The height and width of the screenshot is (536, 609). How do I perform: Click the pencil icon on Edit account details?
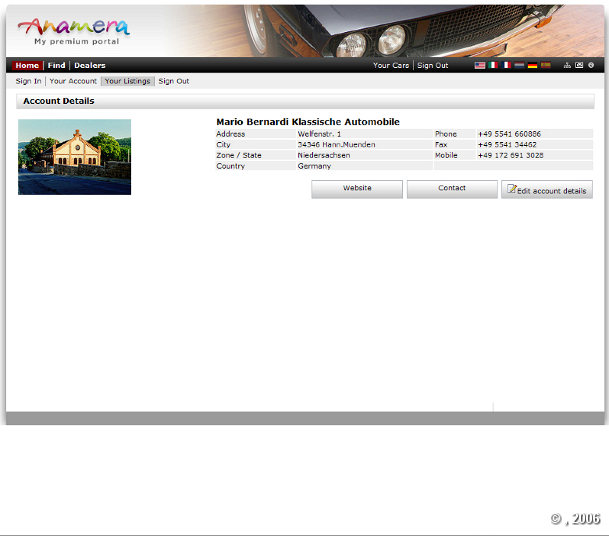point(512,189)
